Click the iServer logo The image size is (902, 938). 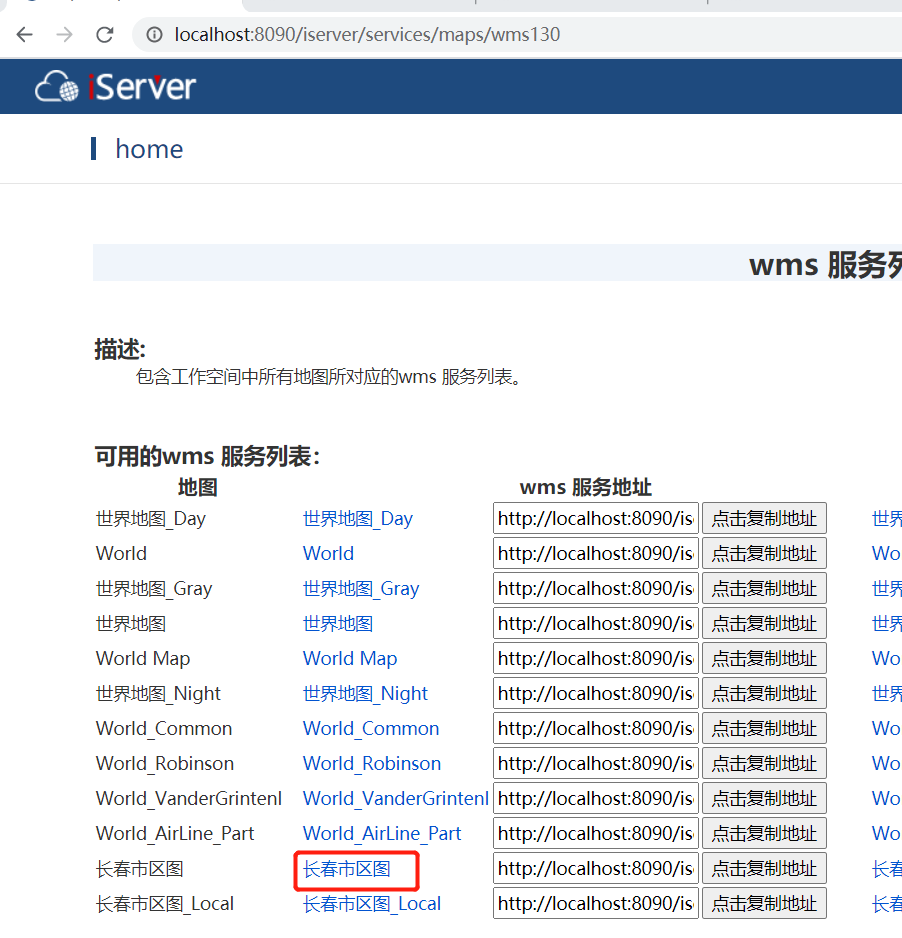(115, 87)
